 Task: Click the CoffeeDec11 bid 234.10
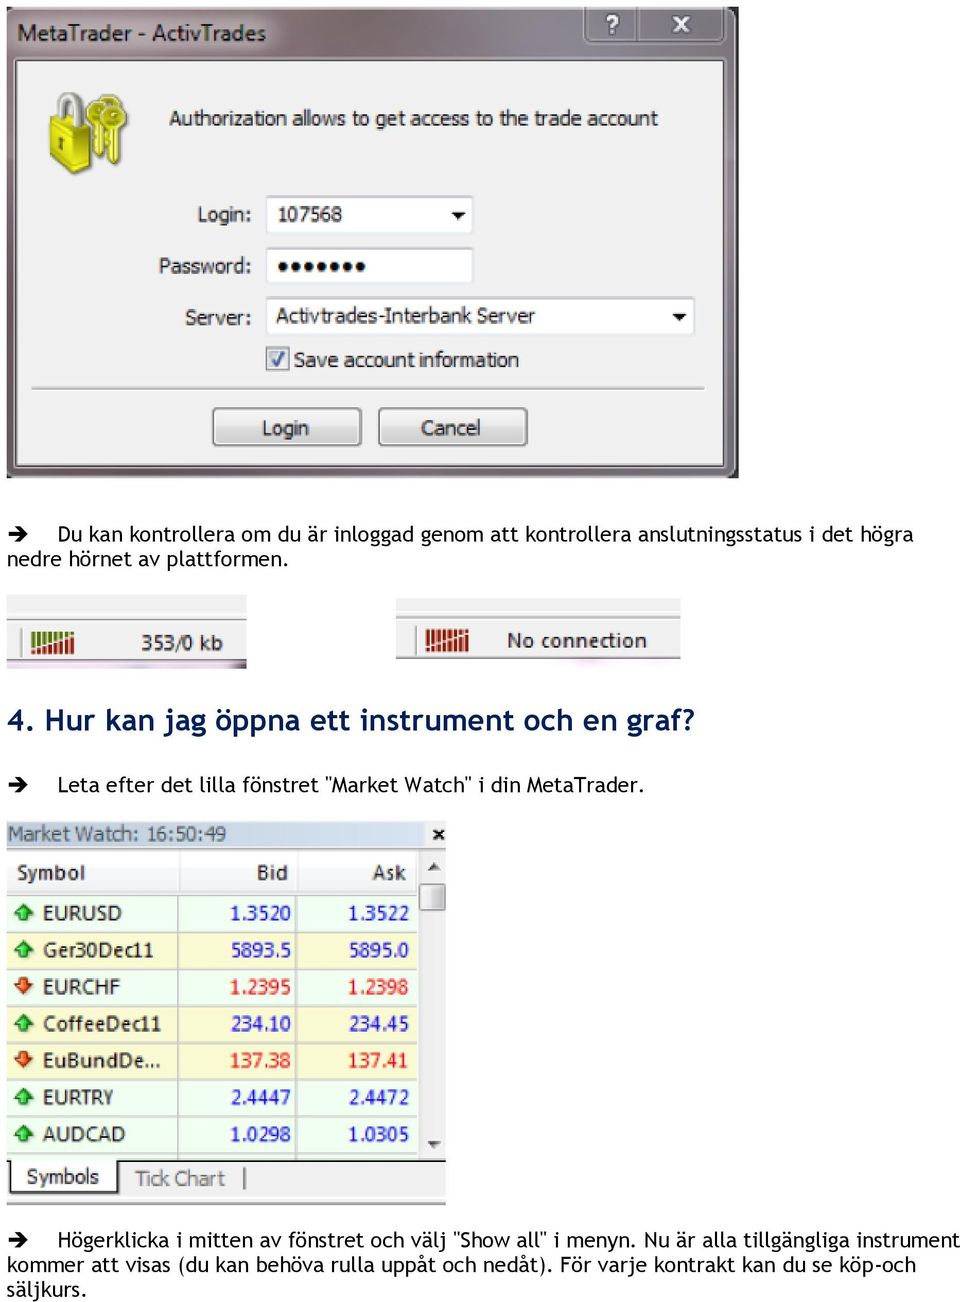(260, 1024)
